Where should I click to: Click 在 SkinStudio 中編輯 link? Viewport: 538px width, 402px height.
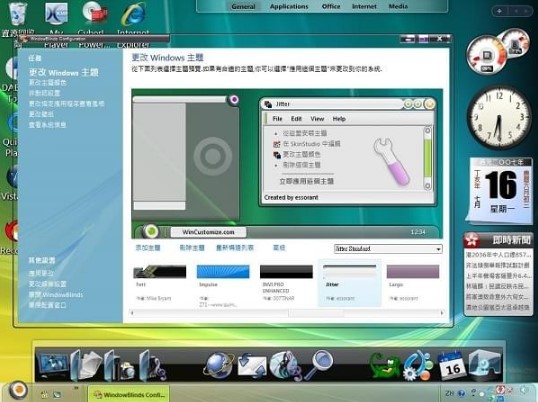[x=312, y=144]
